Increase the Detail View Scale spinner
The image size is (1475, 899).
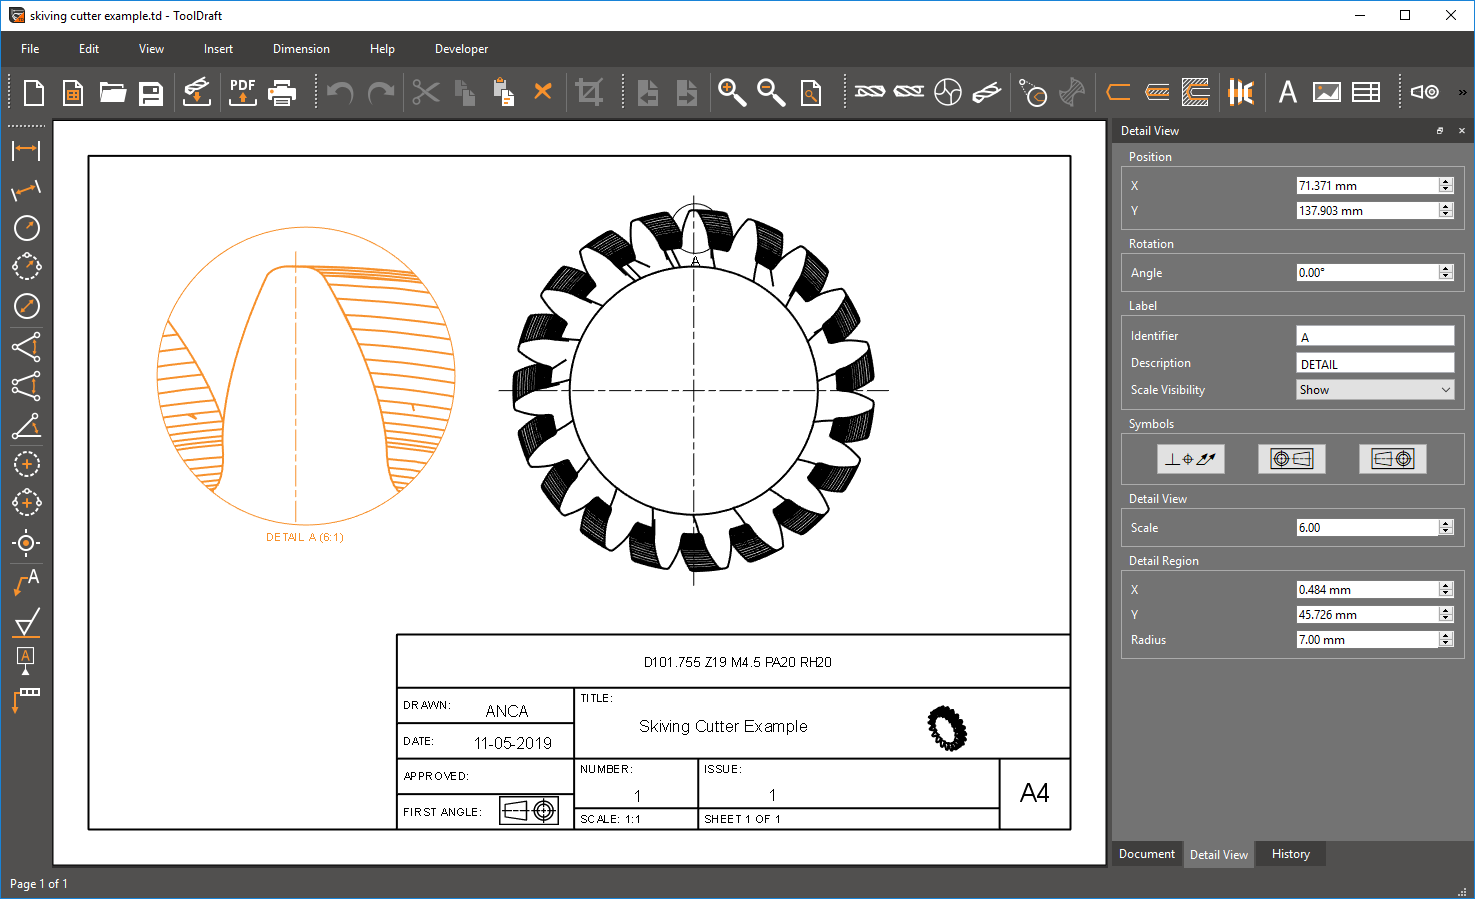[1445, 523]
